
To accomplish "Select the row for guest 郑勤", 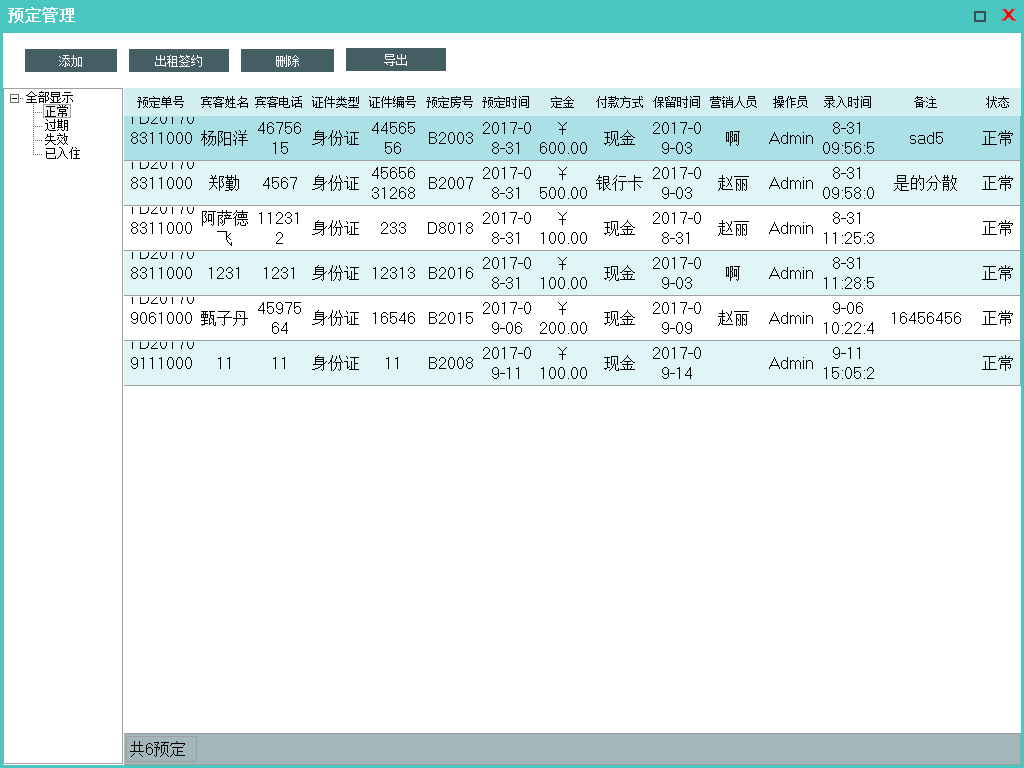I will tap(224, 184).
